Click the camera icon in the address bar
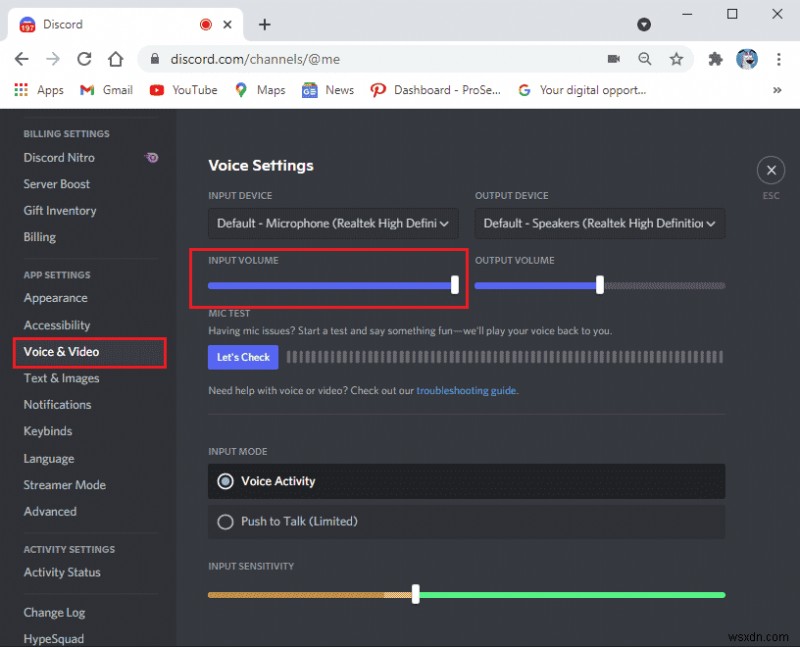800x647 pixels. point(614,59)
